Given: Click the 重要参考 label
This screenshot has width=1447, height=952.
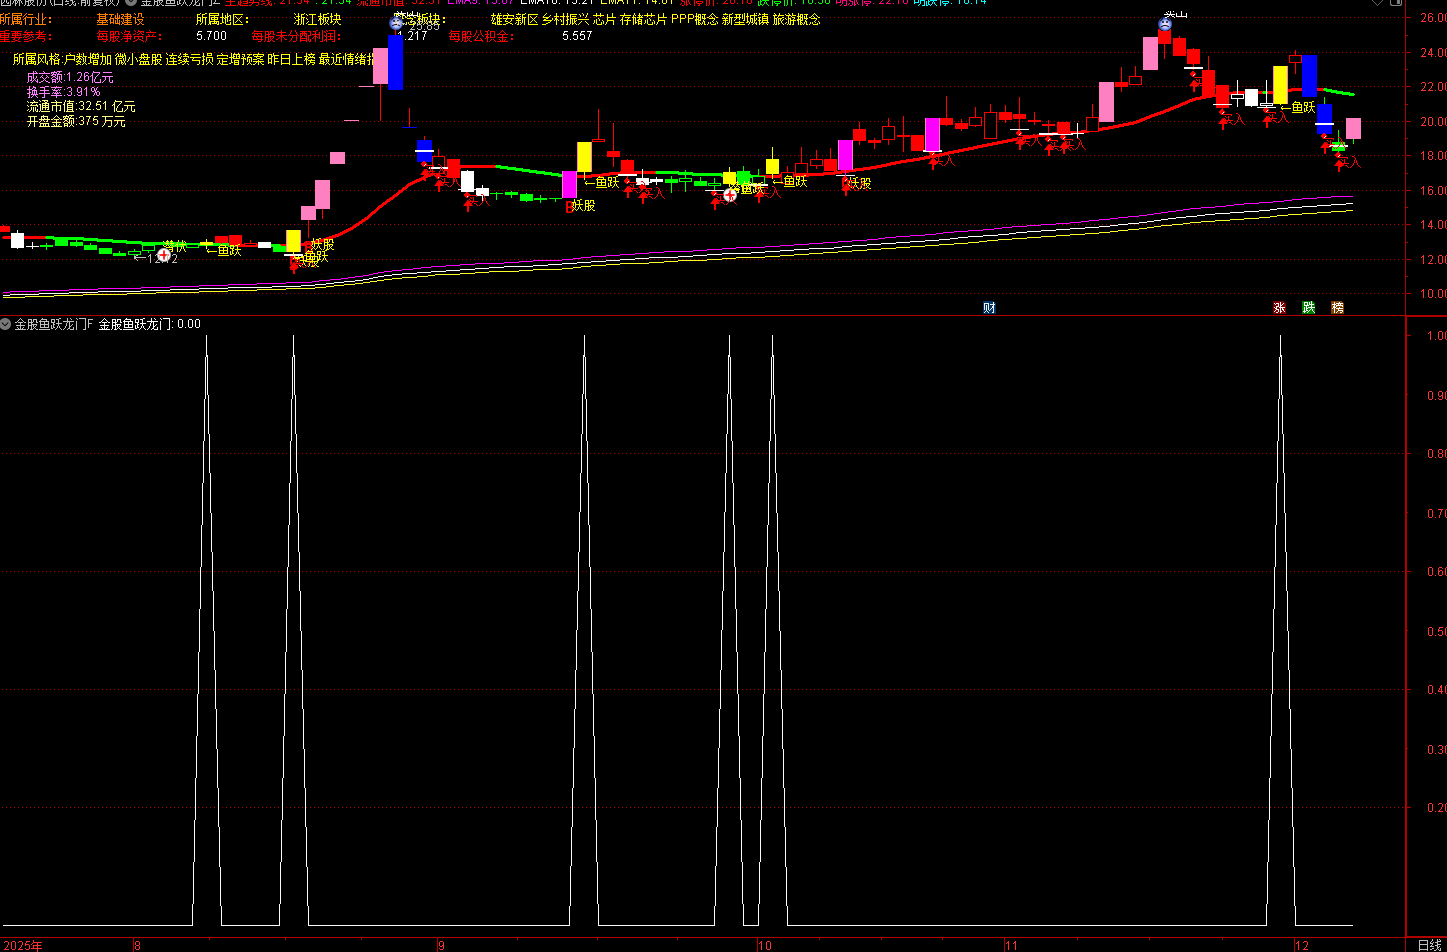Looking at the screenshot, I should pos(24,36).
